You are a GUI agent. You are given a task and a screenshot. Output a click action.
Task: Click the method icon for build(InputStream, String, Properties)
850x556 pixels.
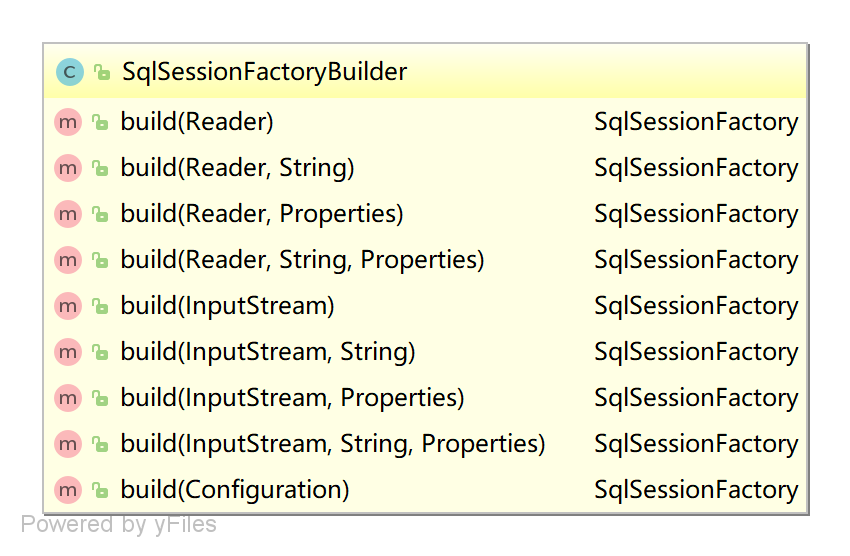[x=68, y=444]
